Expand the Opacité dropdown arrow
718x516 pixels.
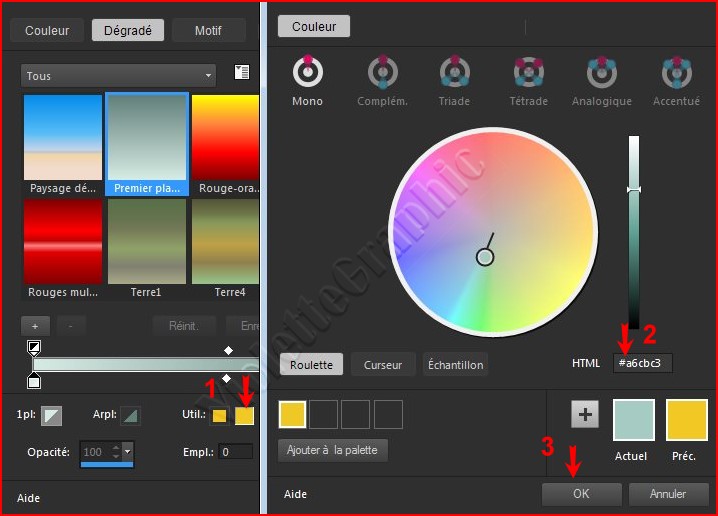point(127,453)
